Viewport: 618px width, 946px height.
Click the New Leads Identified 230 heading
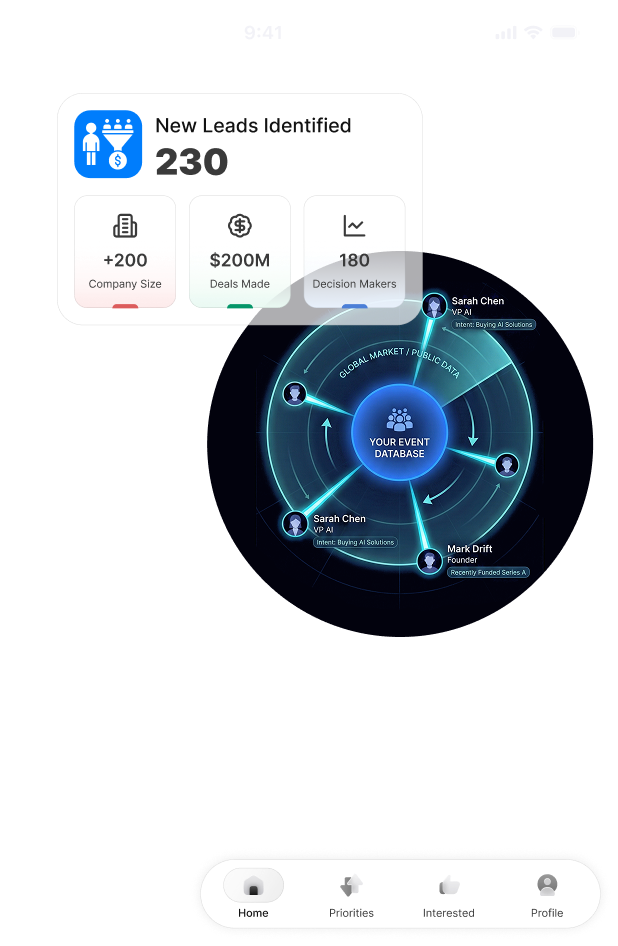tap(253, 147)
